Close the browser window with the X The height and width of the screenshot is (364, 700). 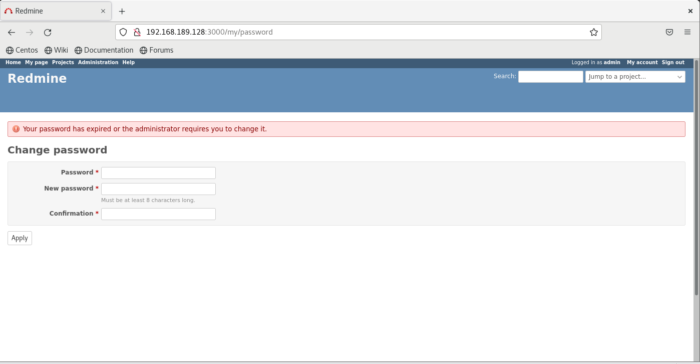690,11
